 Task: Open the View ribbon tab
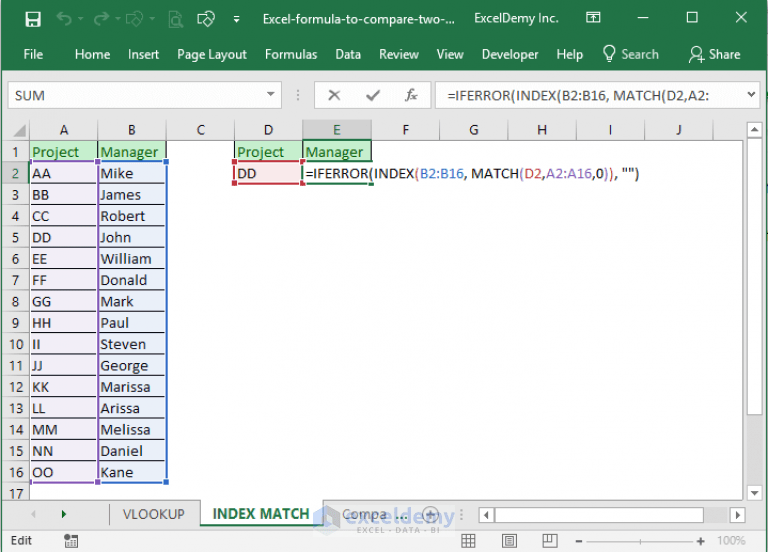click(450, 54)
